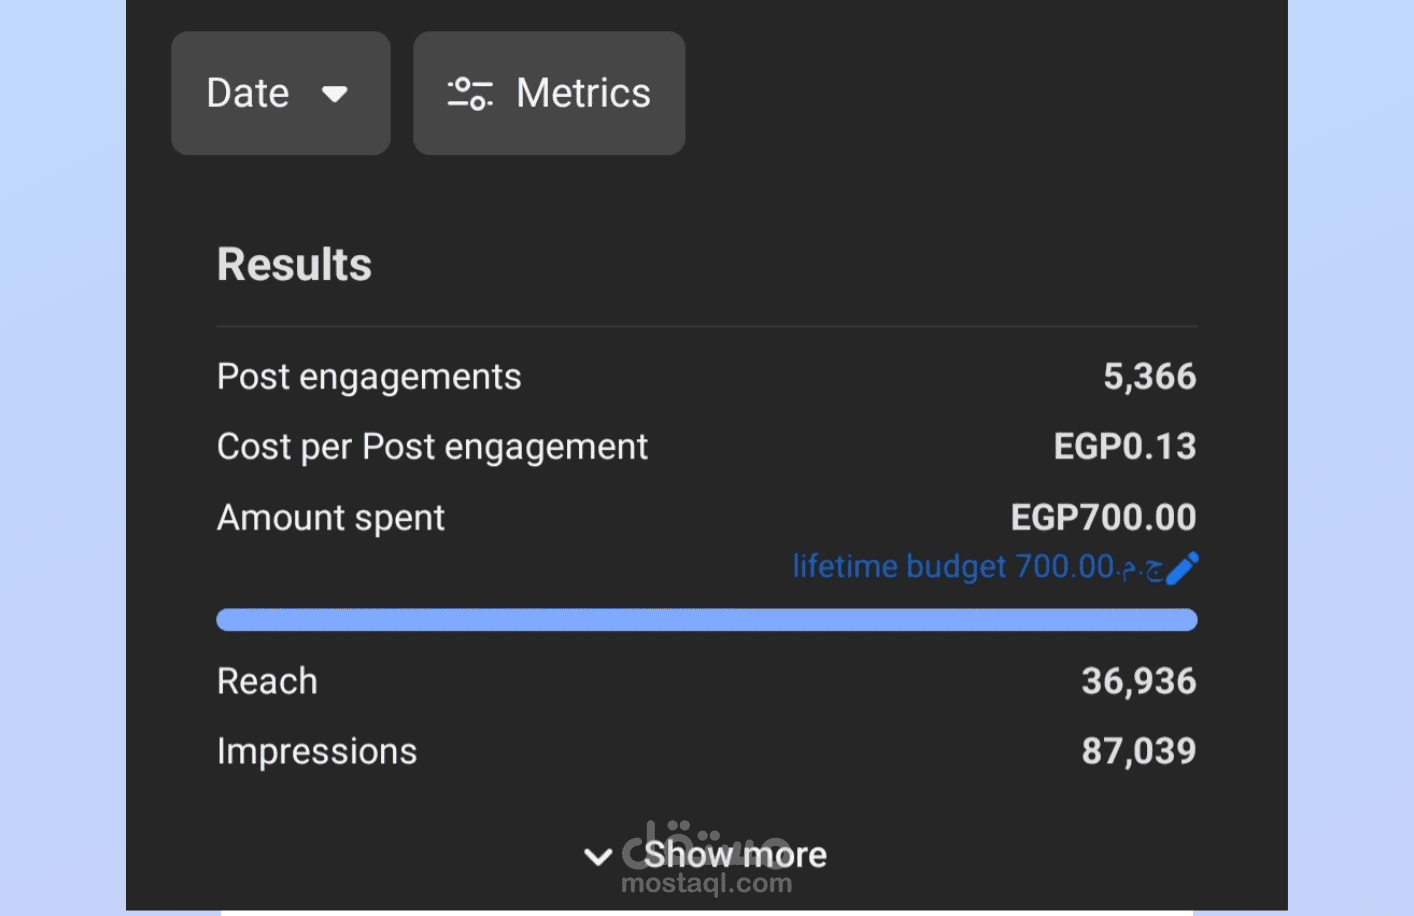The image size is (1414, 916).
Task: Select the 87,039 impressions value
Action: coord(1138,752)
